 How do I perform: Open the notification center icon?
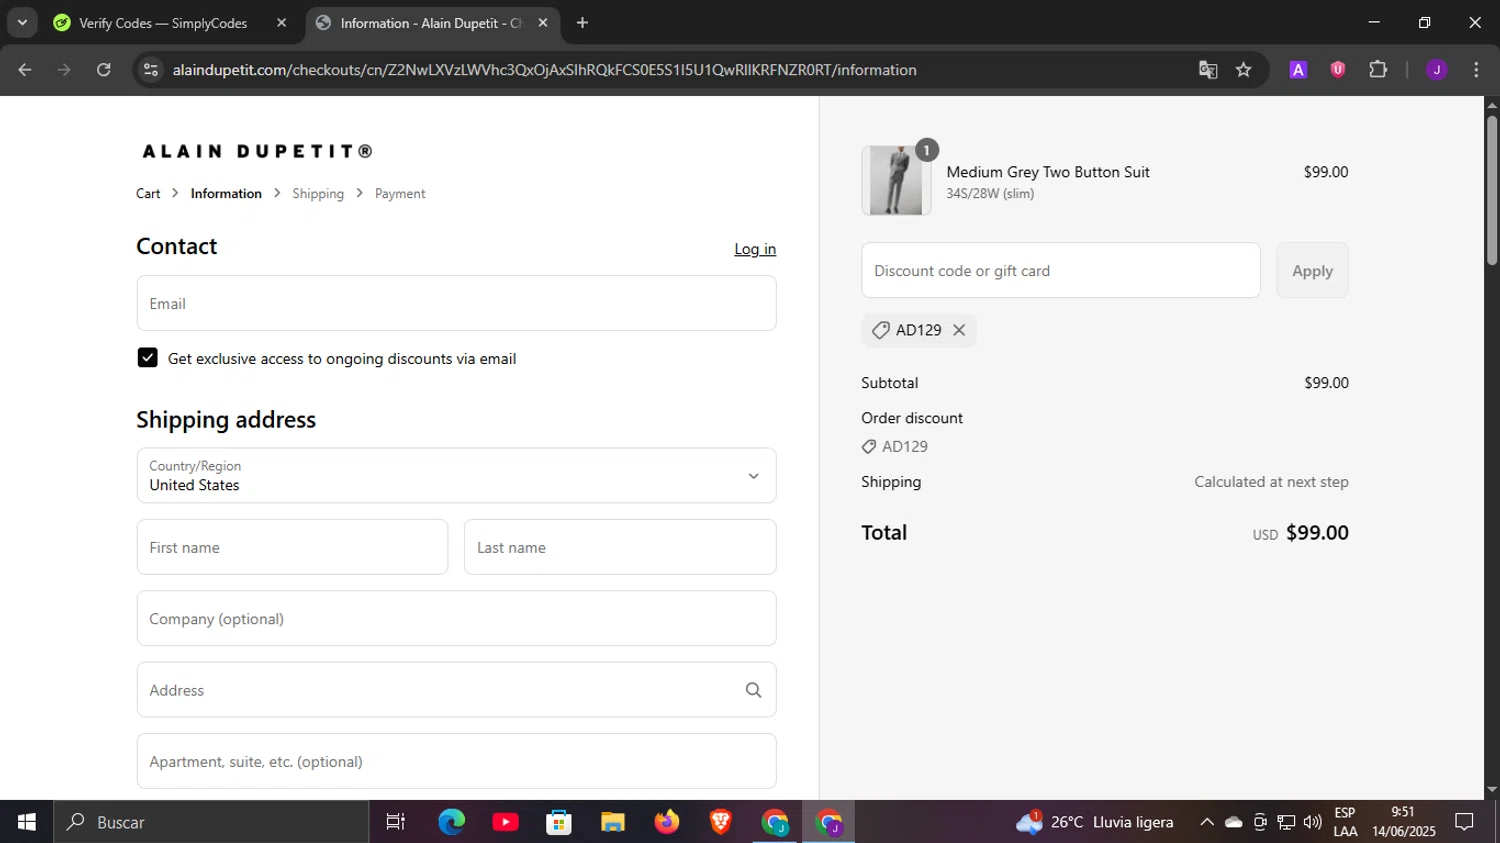[x=1465, y=822]
